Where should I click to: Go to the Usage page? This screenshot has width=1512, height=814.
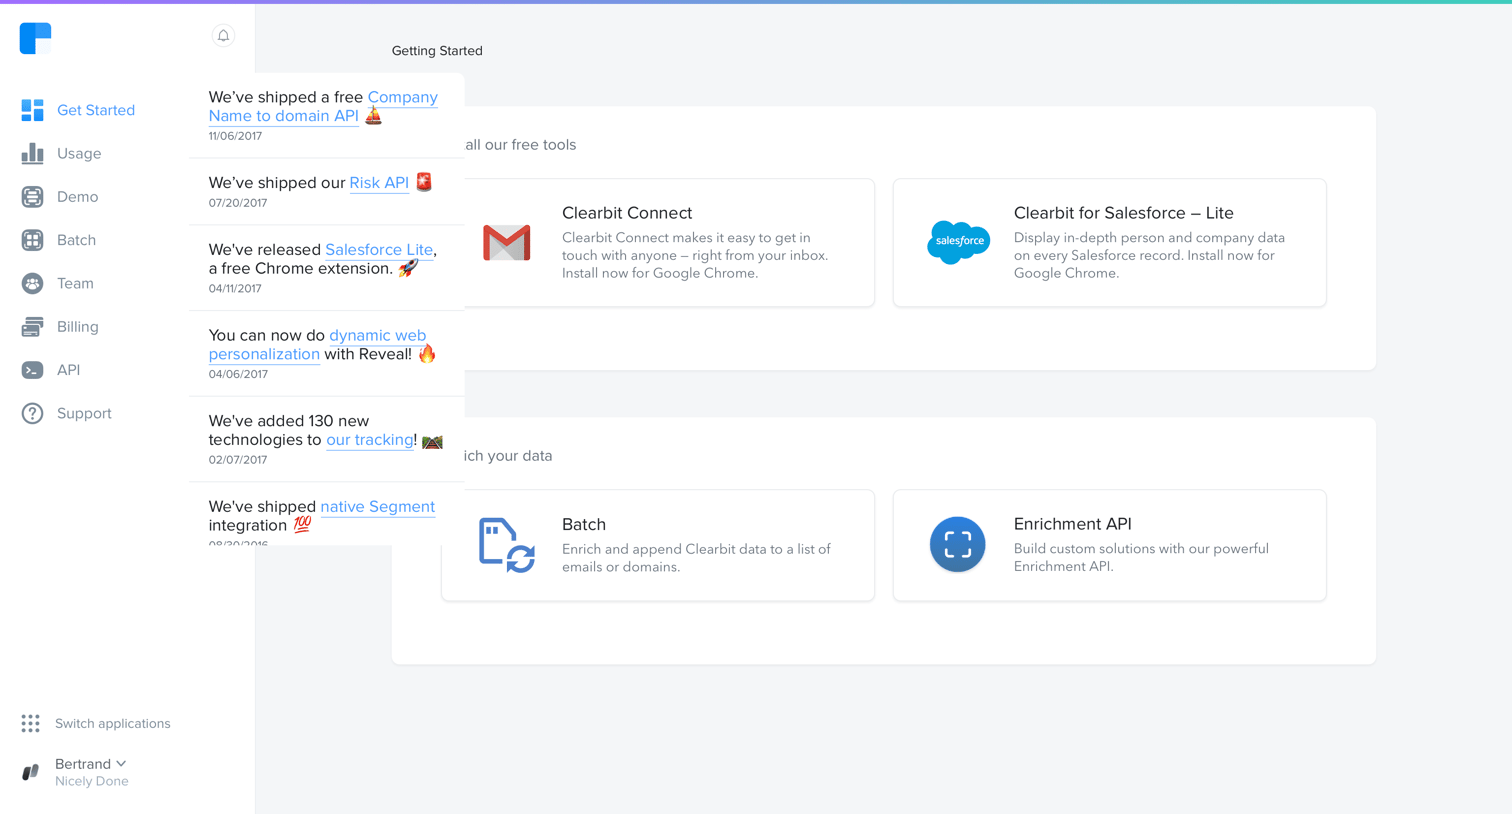click(x=79, y=153)
